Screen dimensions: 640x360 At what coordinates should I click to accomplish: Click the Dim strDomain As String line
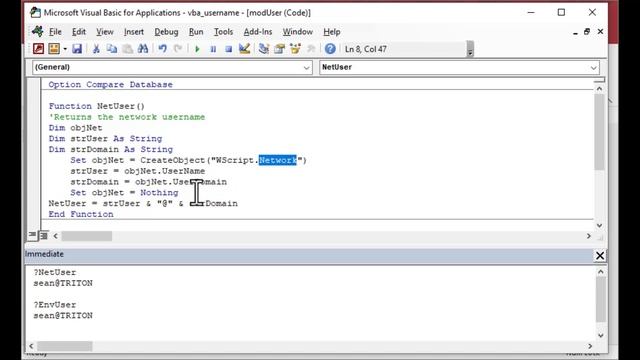pyautogui.click(x=111, y=149)
